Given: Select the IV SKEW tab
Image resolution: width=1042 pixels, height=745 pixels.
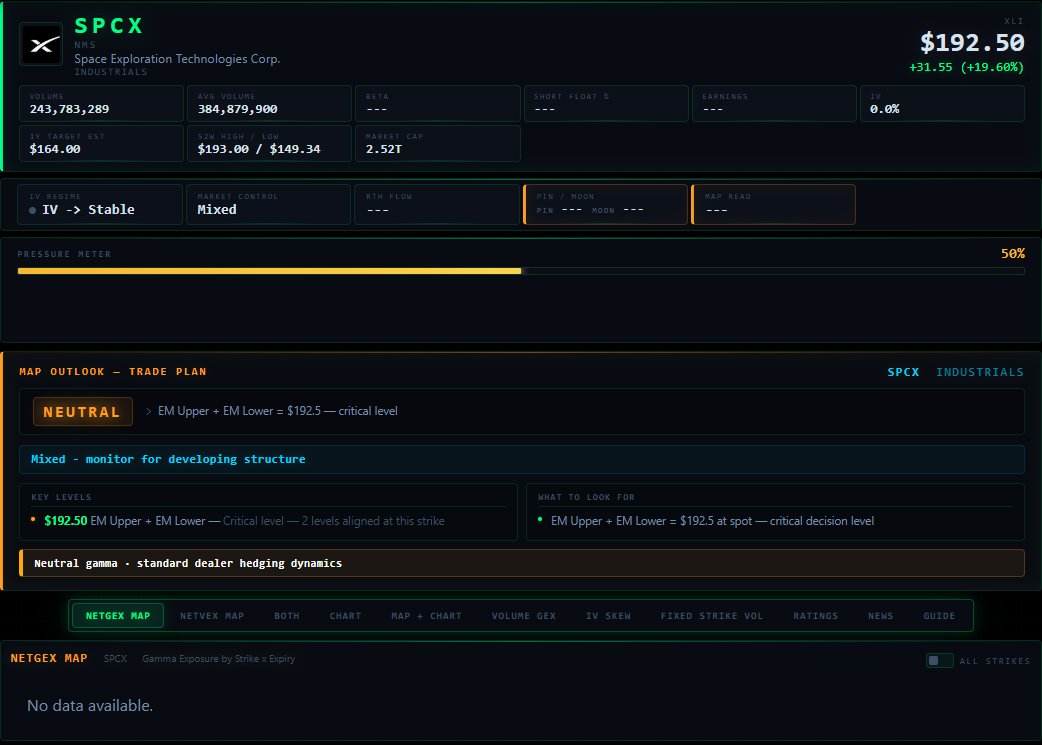Looking at the screenshot, I should [608, 616].
